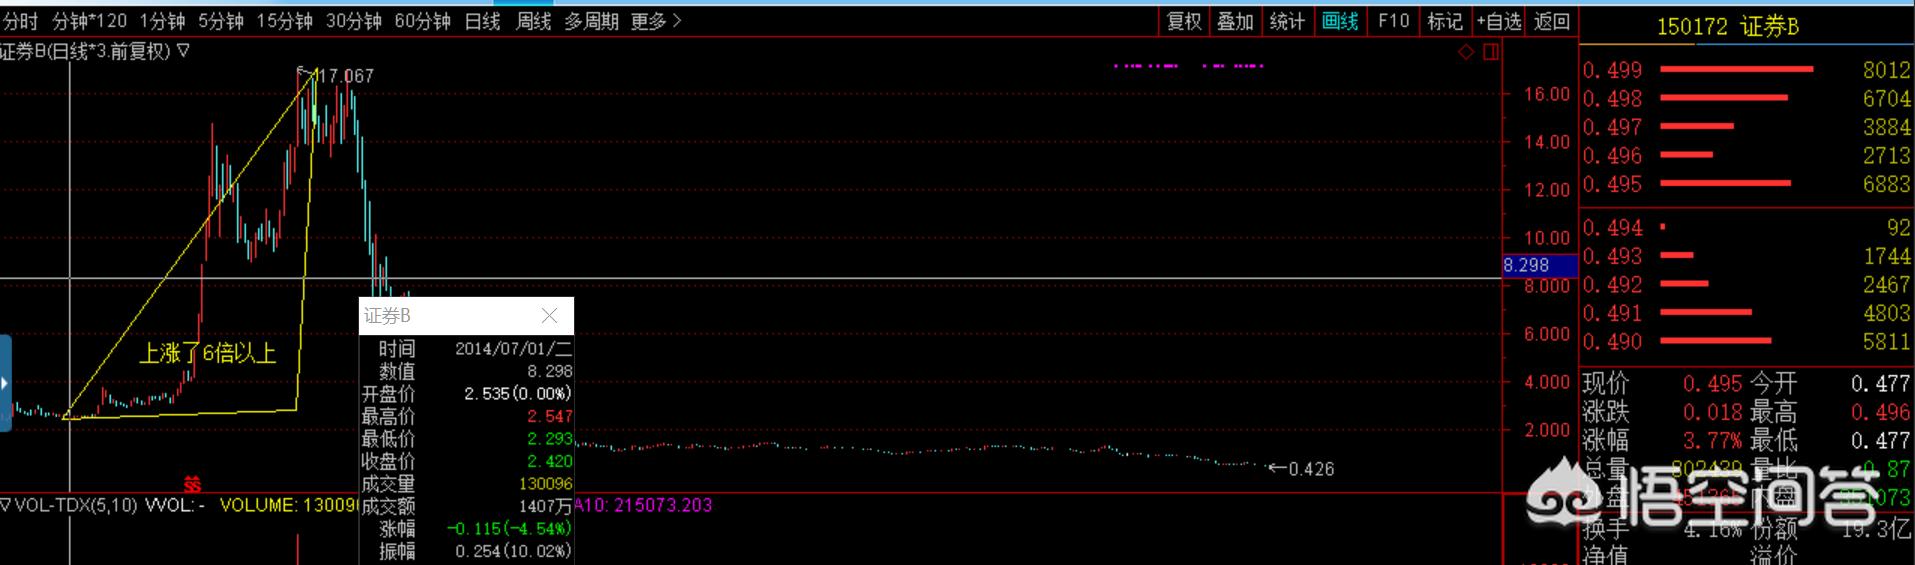This screenshot has width=1915, height=565.
Task: Switch to the 分时 intraday tab
Action: 20,21
